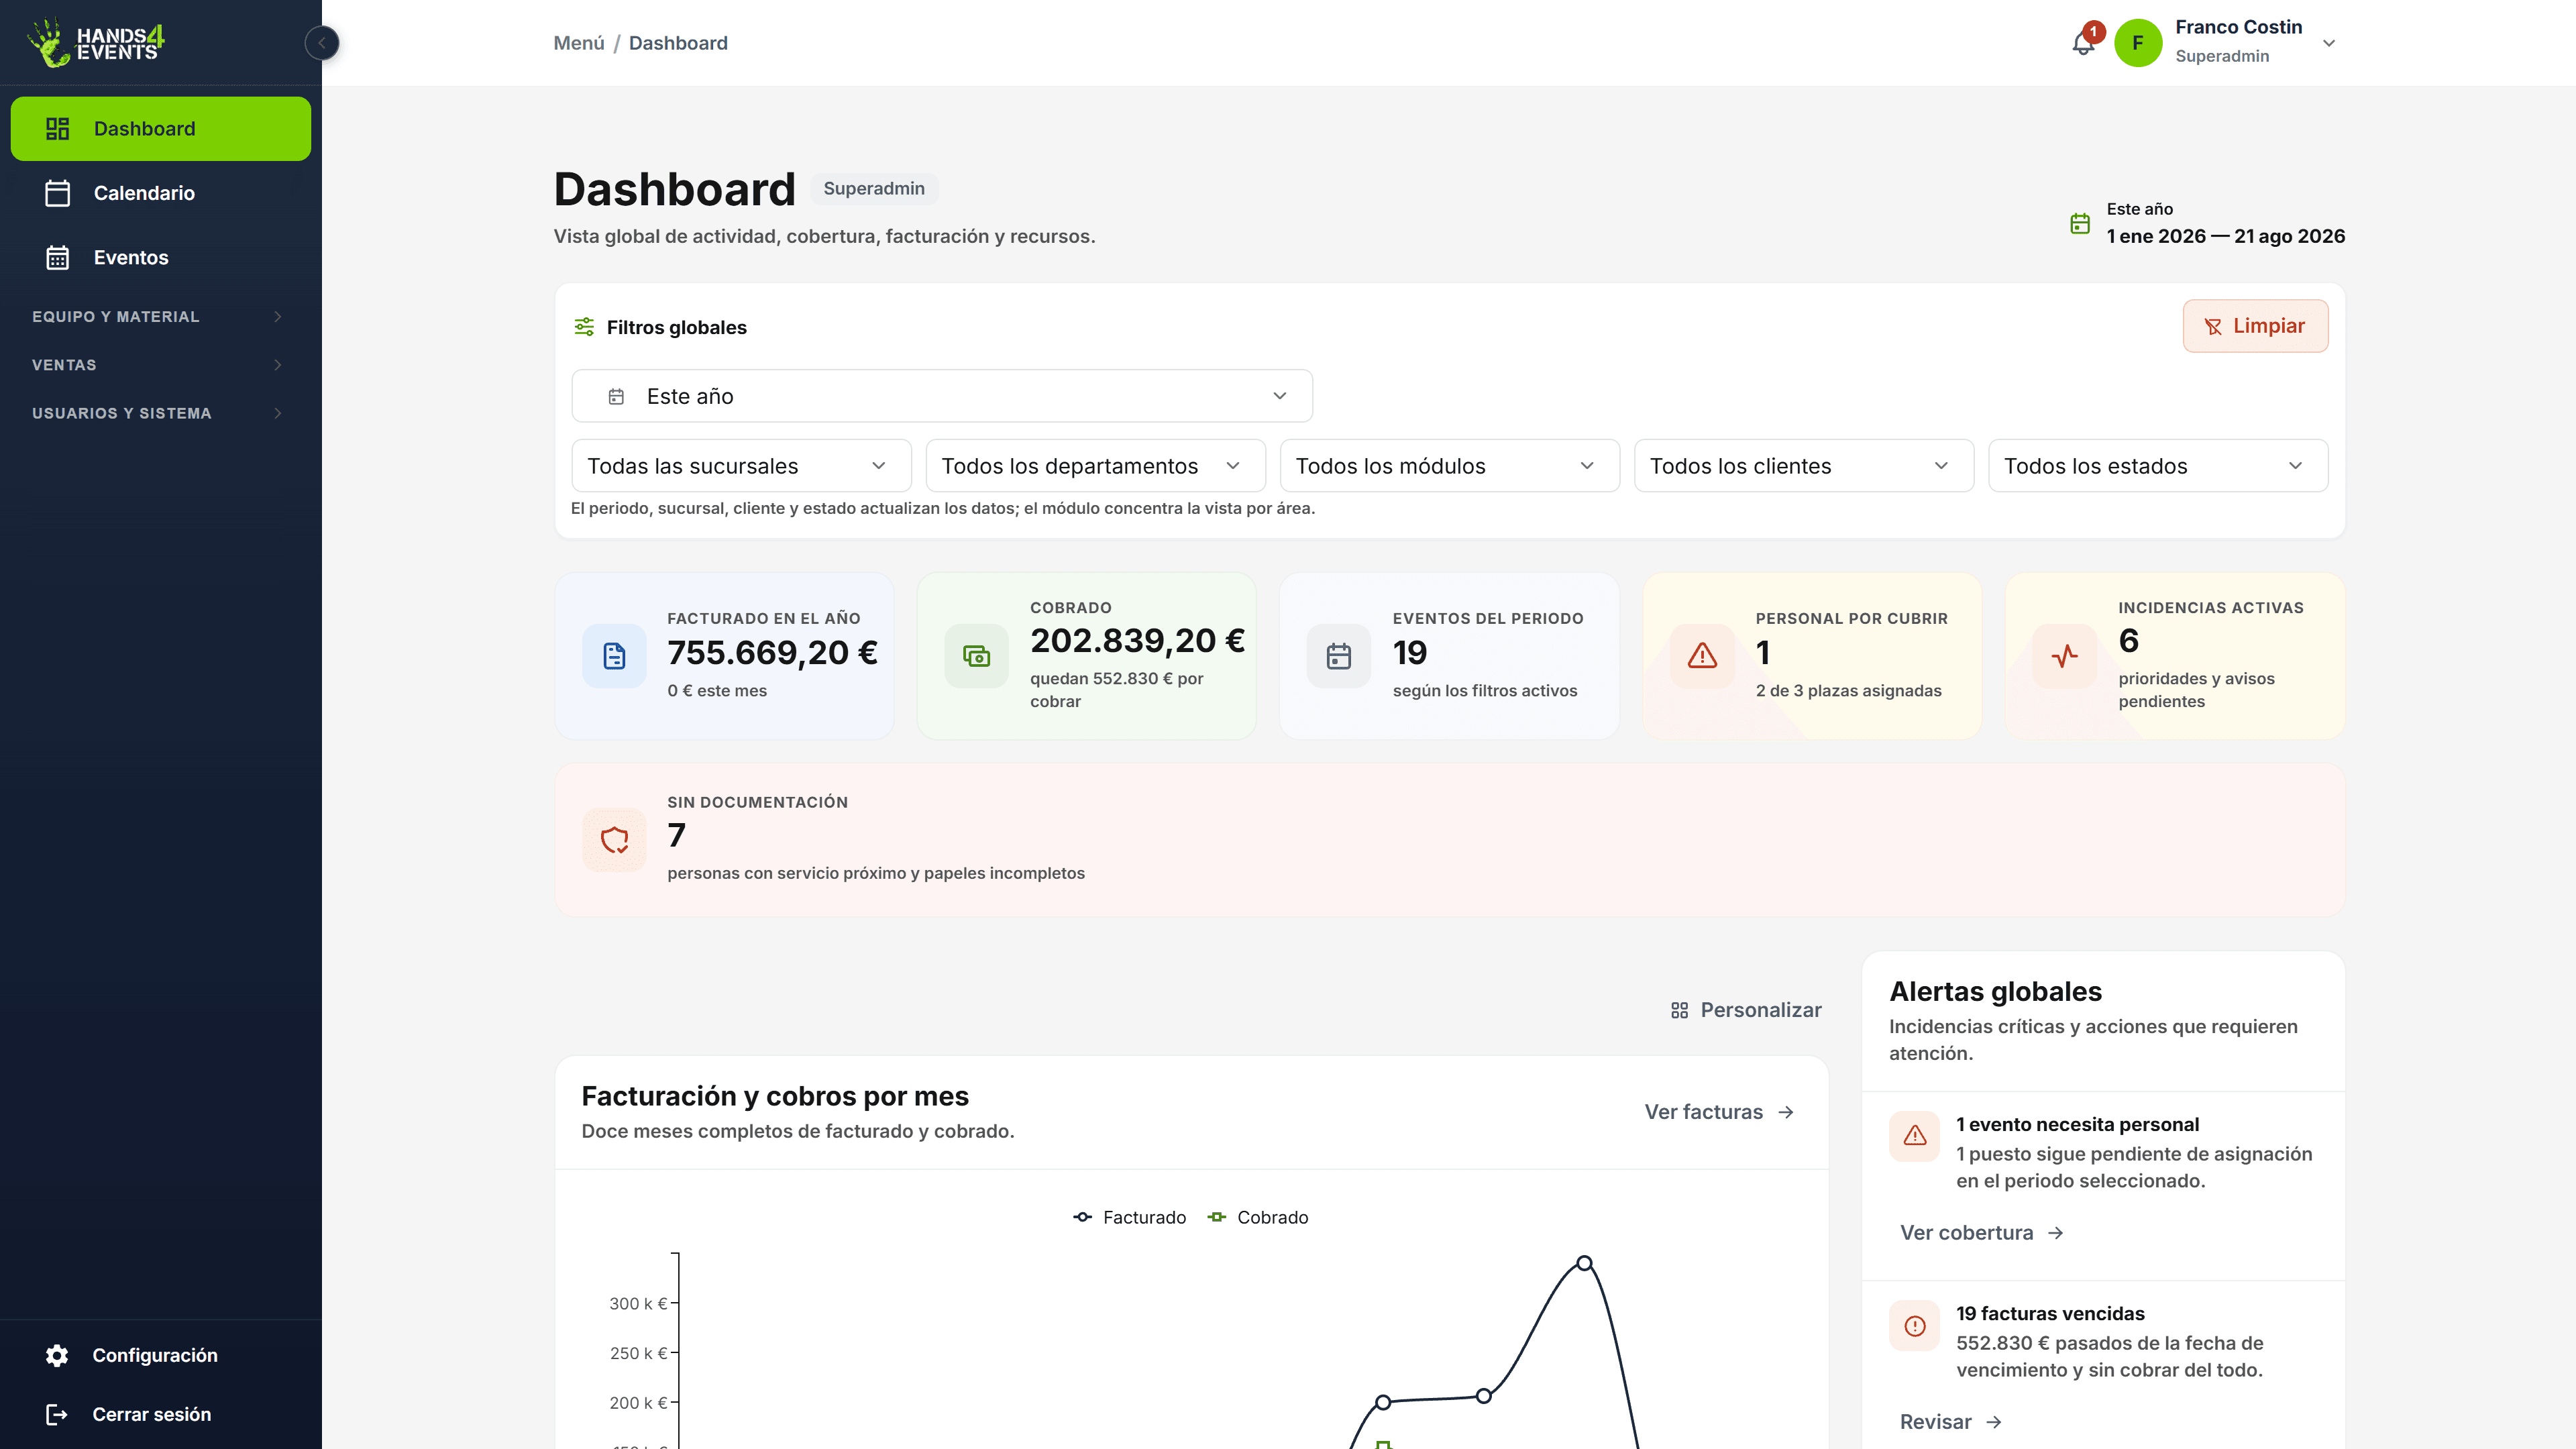Click the highest Facturado data point on chart

[1584, 1263]
